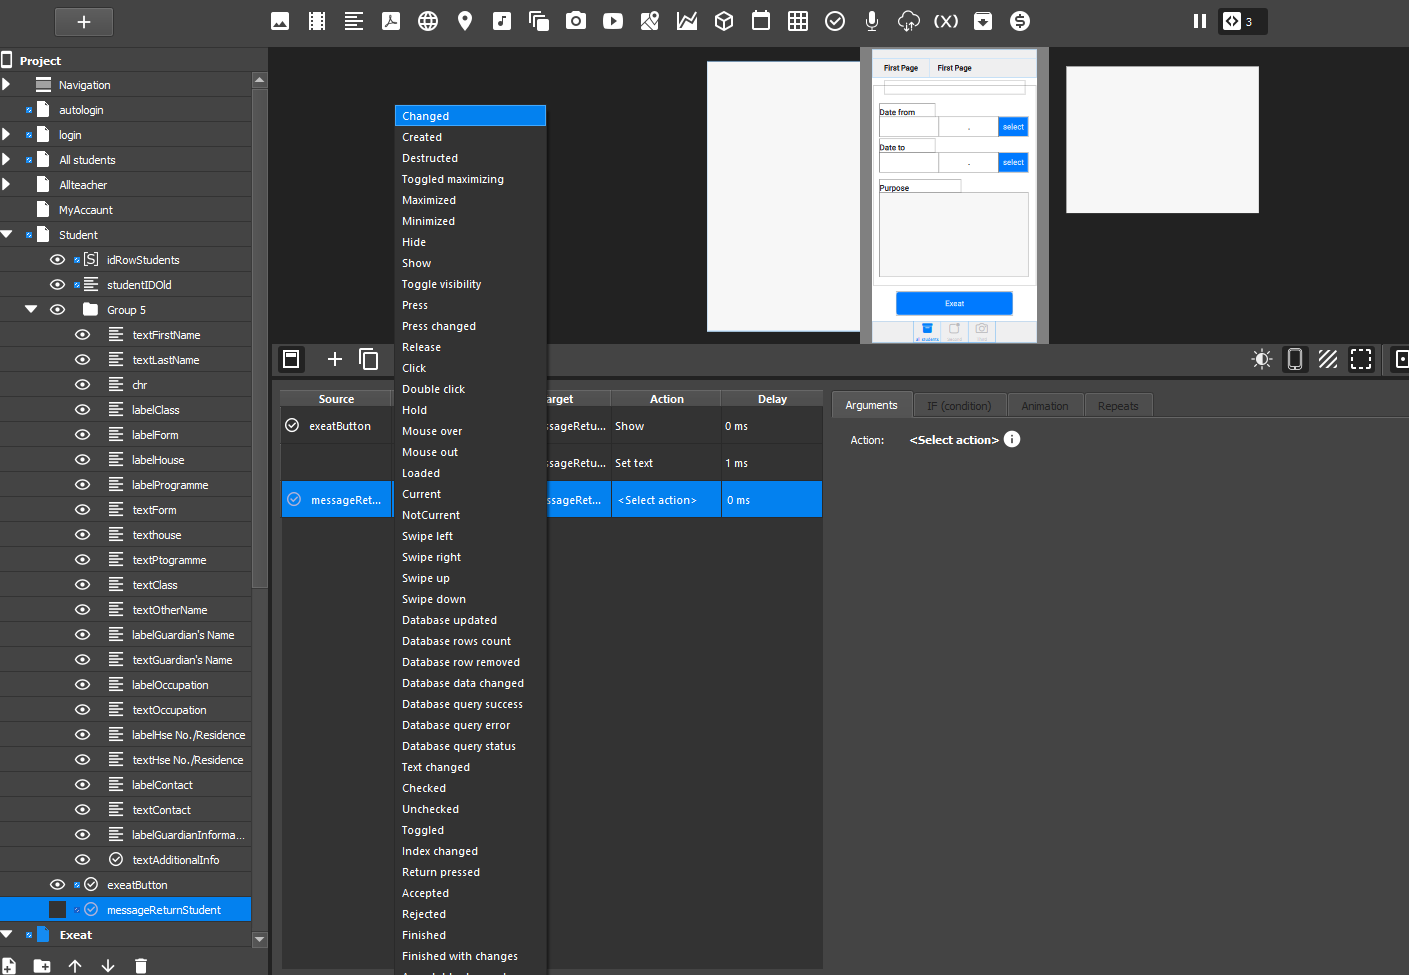
Task: Move selected item up in tree
Action: [x=75, y=965]
